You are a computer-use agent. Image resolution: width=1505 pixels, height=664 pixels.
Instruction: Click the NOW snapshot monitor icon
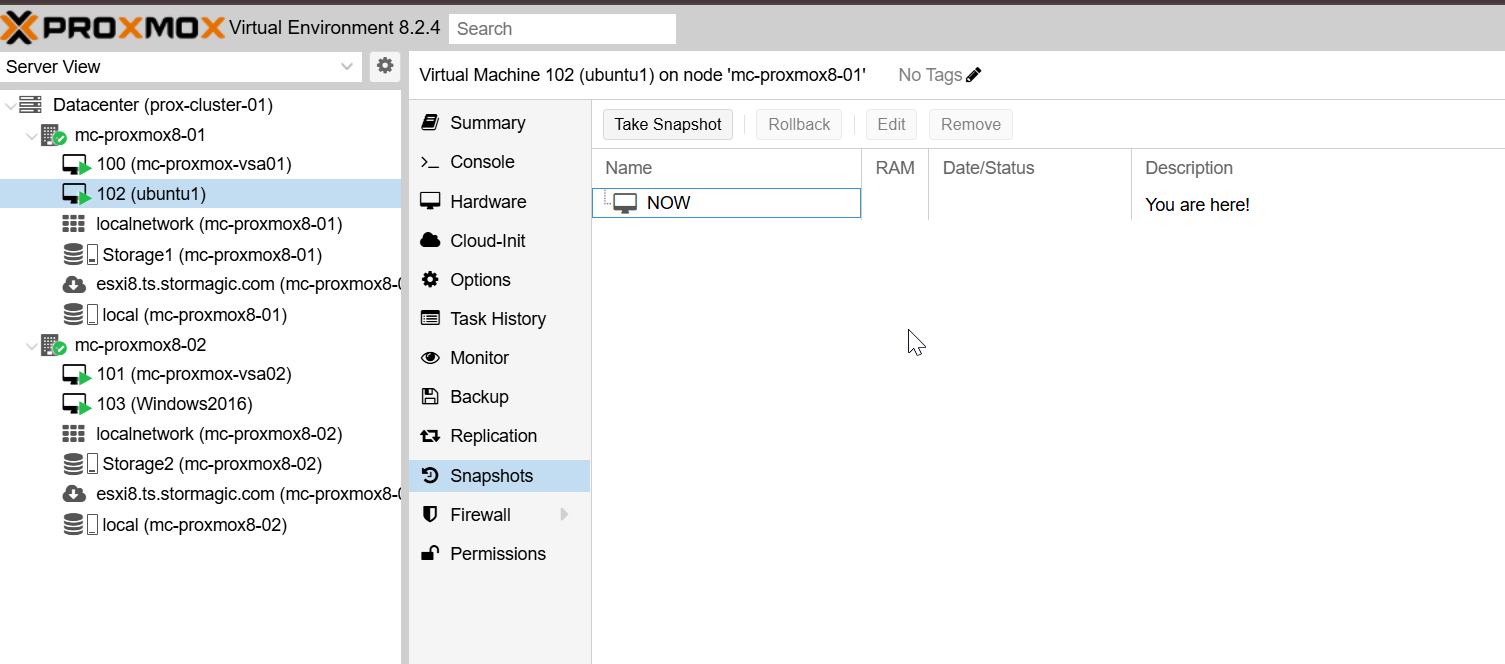(625, 203)
